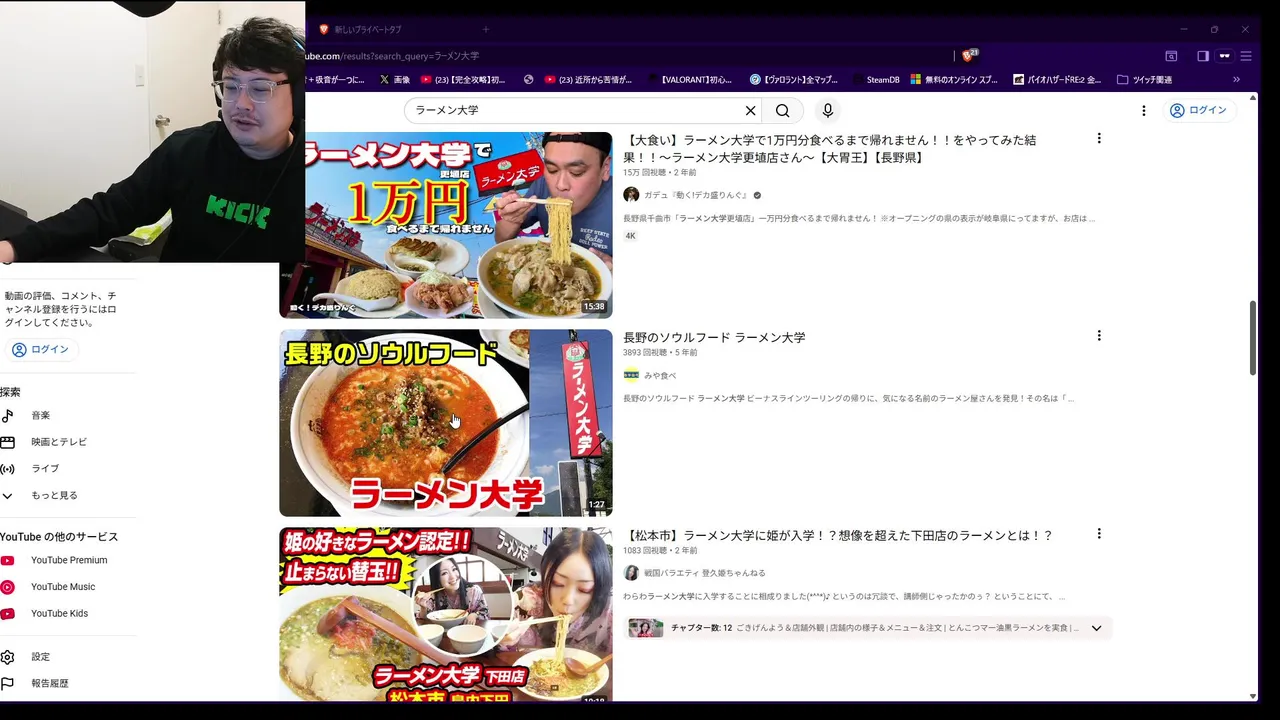Image resolution: width=1280 pixels, height=720 pixels.
Task: Open the ツイッチ関連 bookmark folder
Action: point(1144,80)
